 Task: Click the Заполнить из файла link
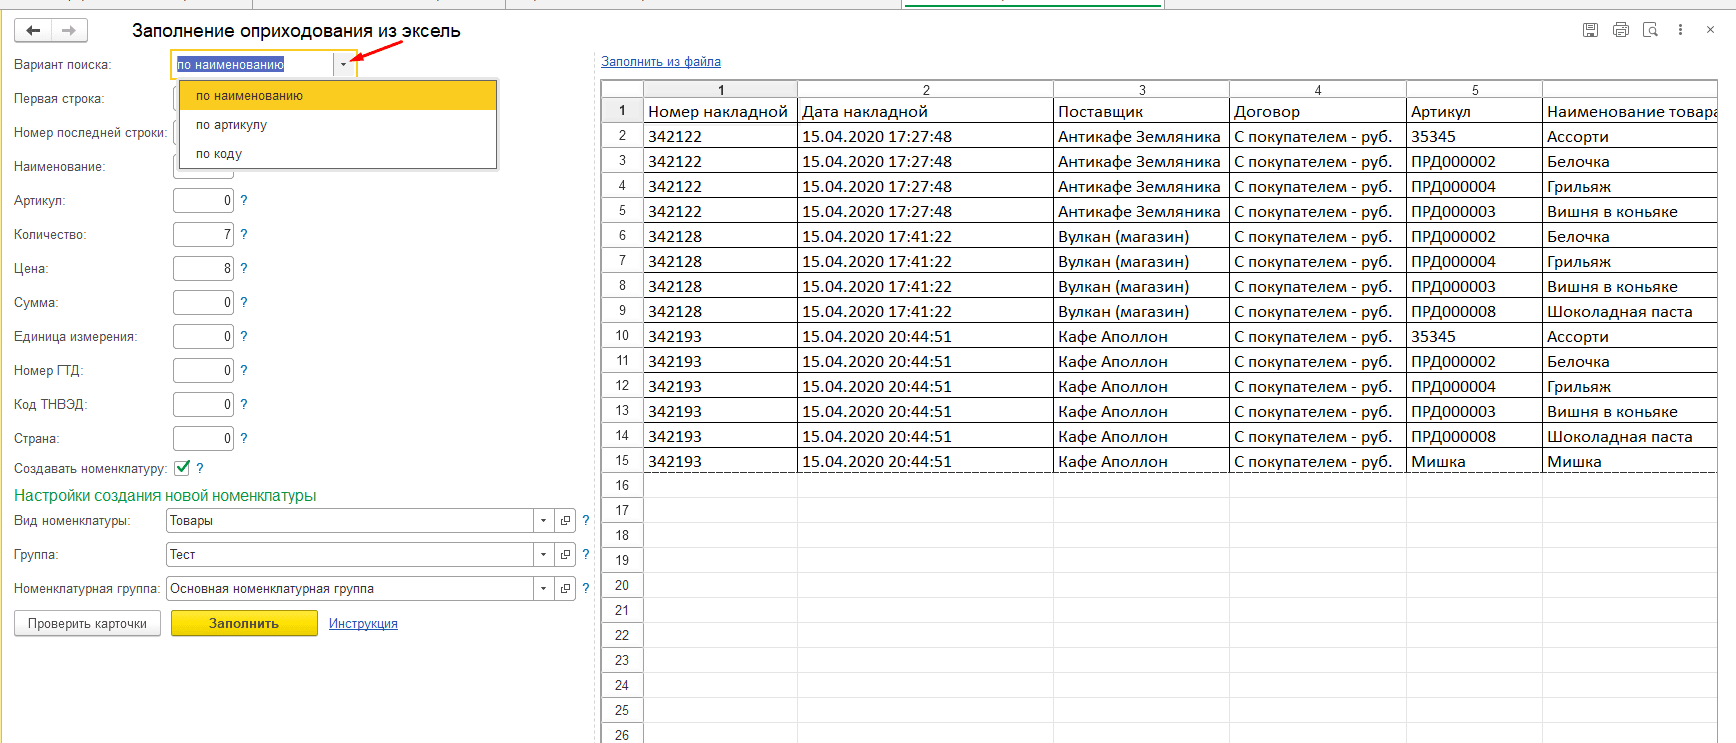coord(661,61)
